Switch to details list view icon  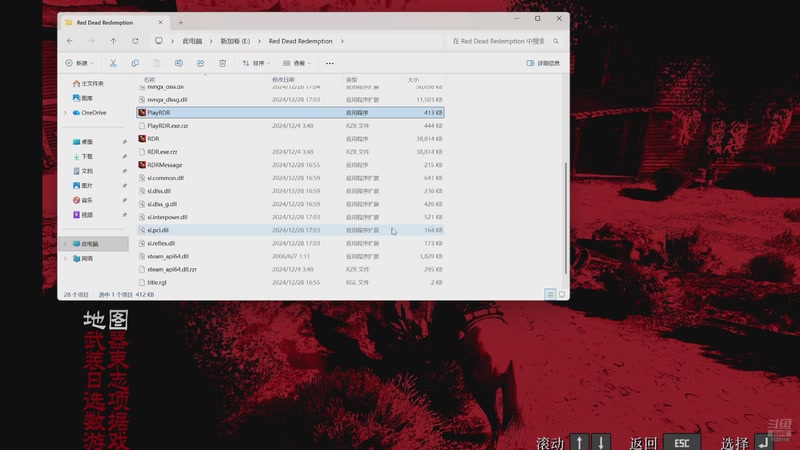[x=550, y=294]
